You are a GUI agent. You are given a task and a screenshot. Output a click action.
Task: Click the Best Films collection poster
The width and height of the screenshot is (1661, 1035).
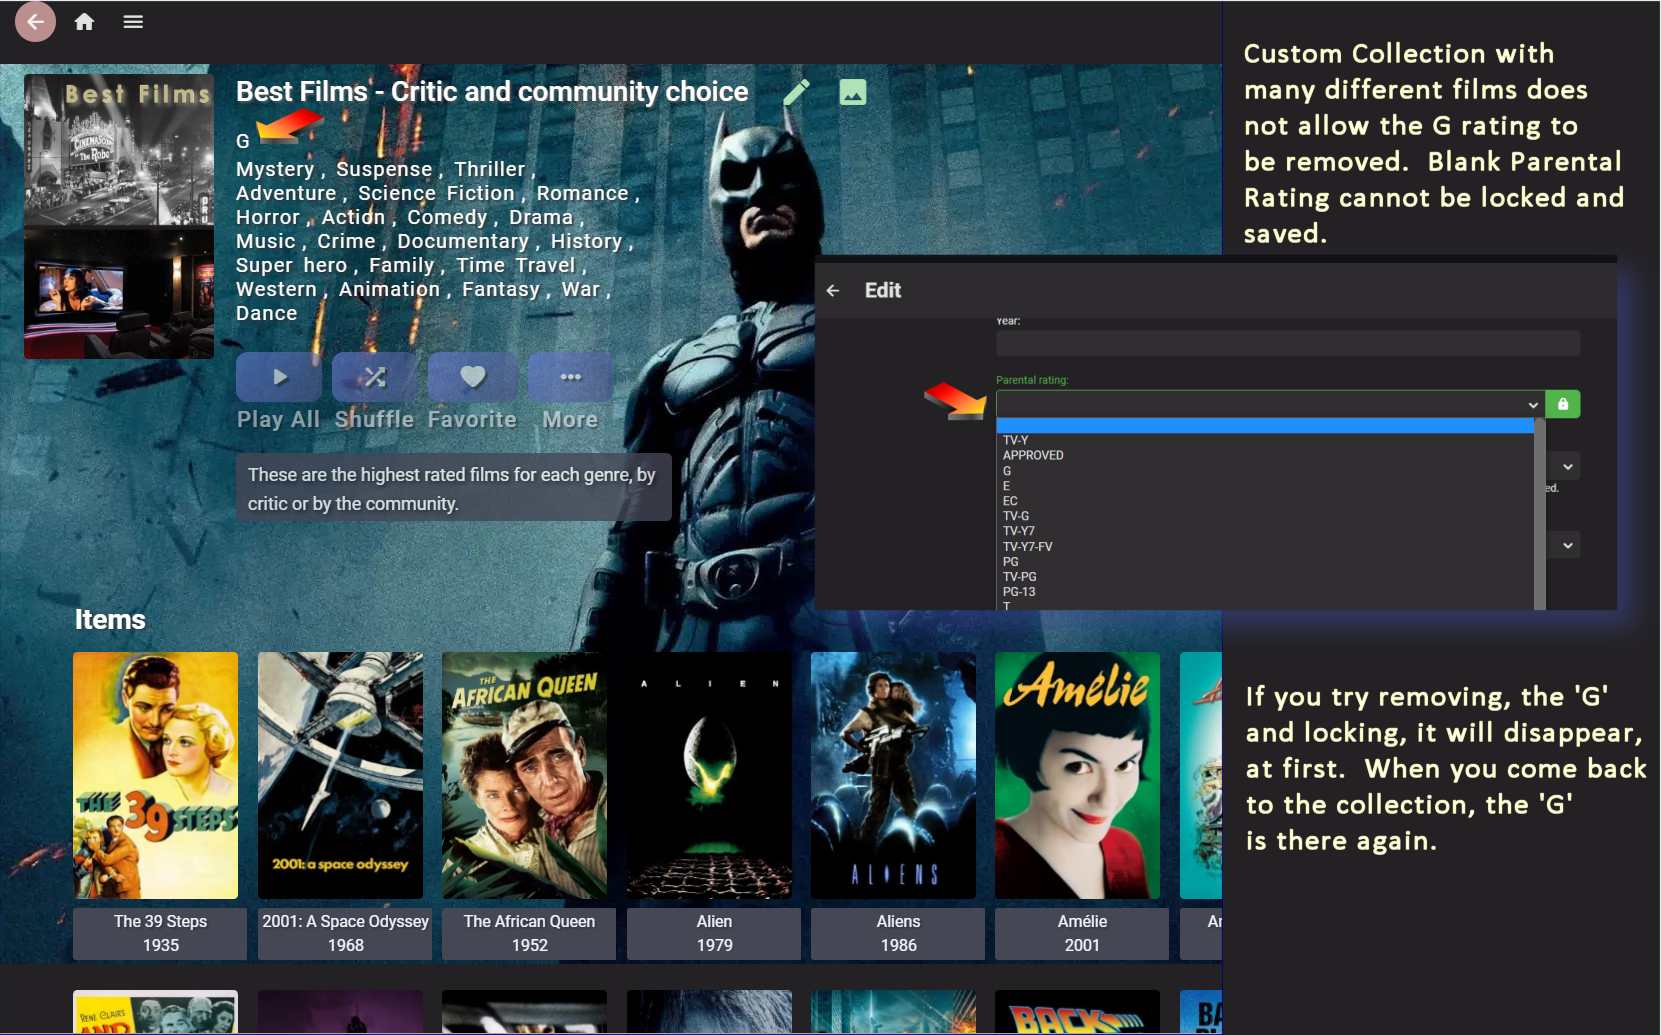point(119,216)
